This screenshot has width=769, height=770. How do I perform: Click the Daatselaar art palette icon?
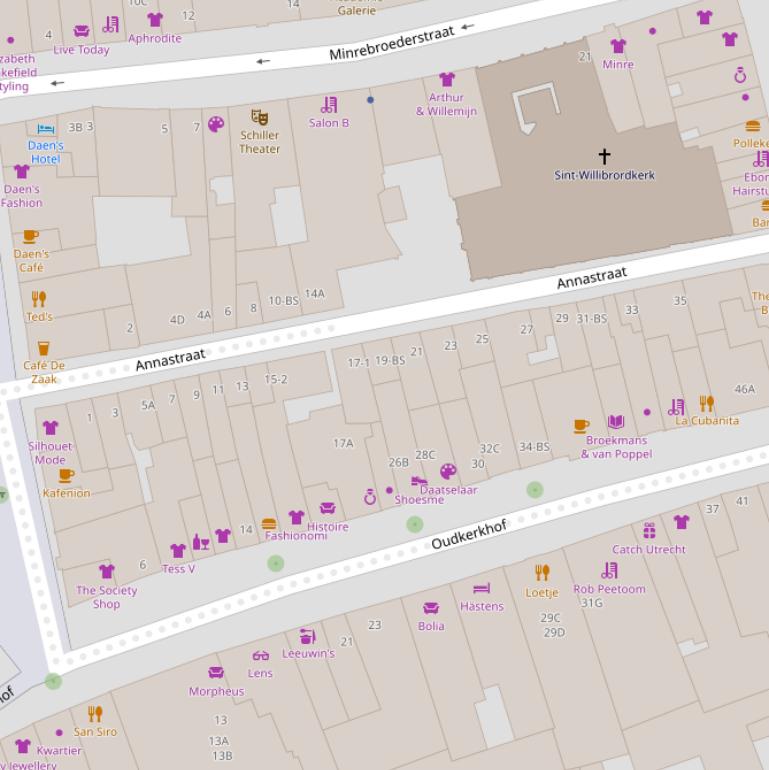448,472
